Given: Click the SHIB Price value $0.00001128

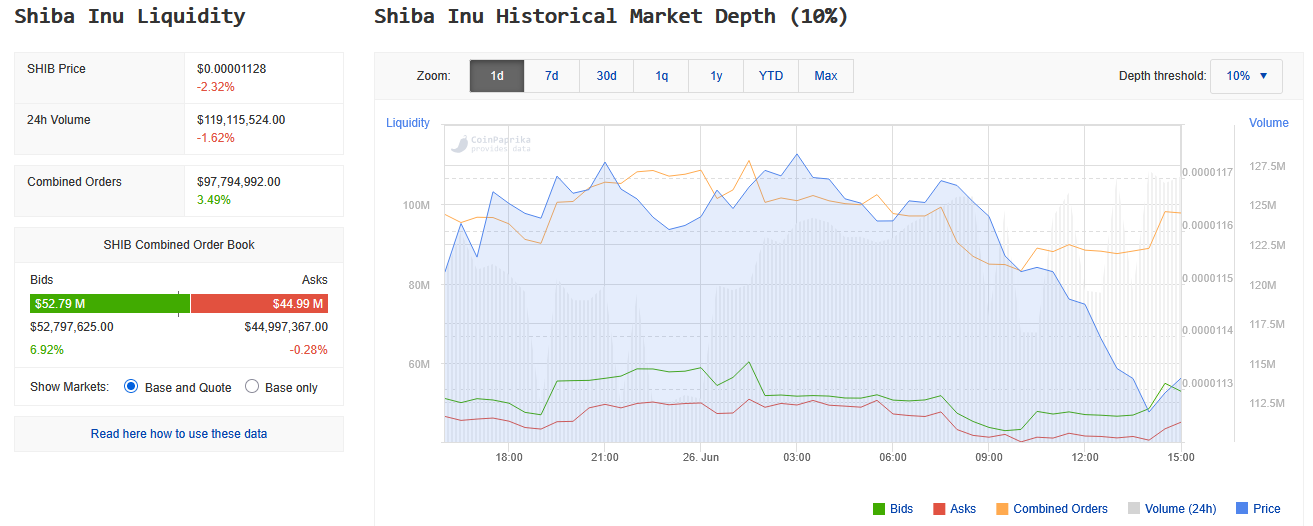Looking at the screenshot, I should (x=231, y=69).
